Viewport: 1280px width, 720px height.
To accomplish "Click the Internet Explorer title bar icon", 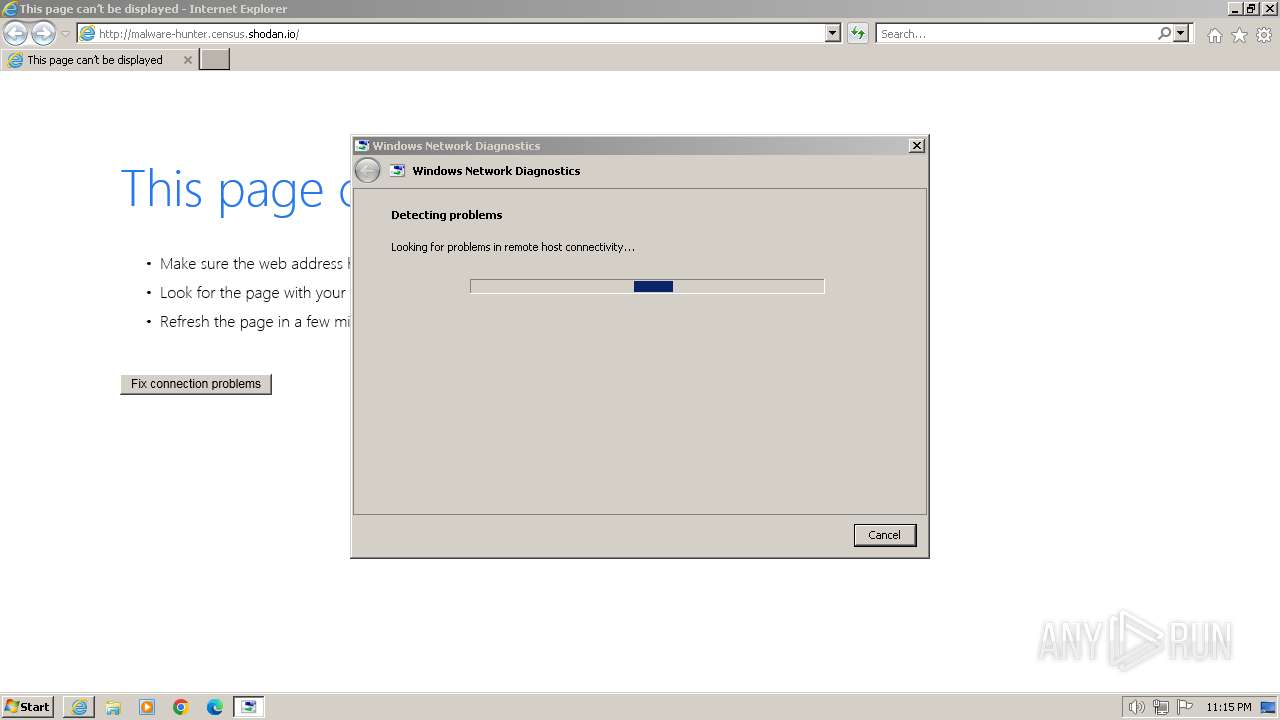I will point(10,9).
